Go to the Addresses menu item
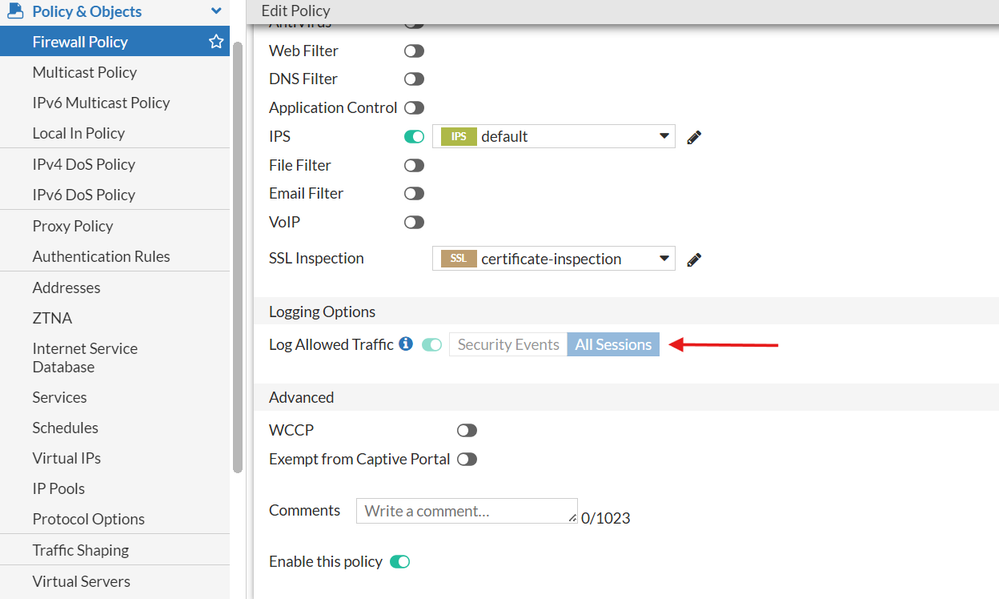 point(67,287)
